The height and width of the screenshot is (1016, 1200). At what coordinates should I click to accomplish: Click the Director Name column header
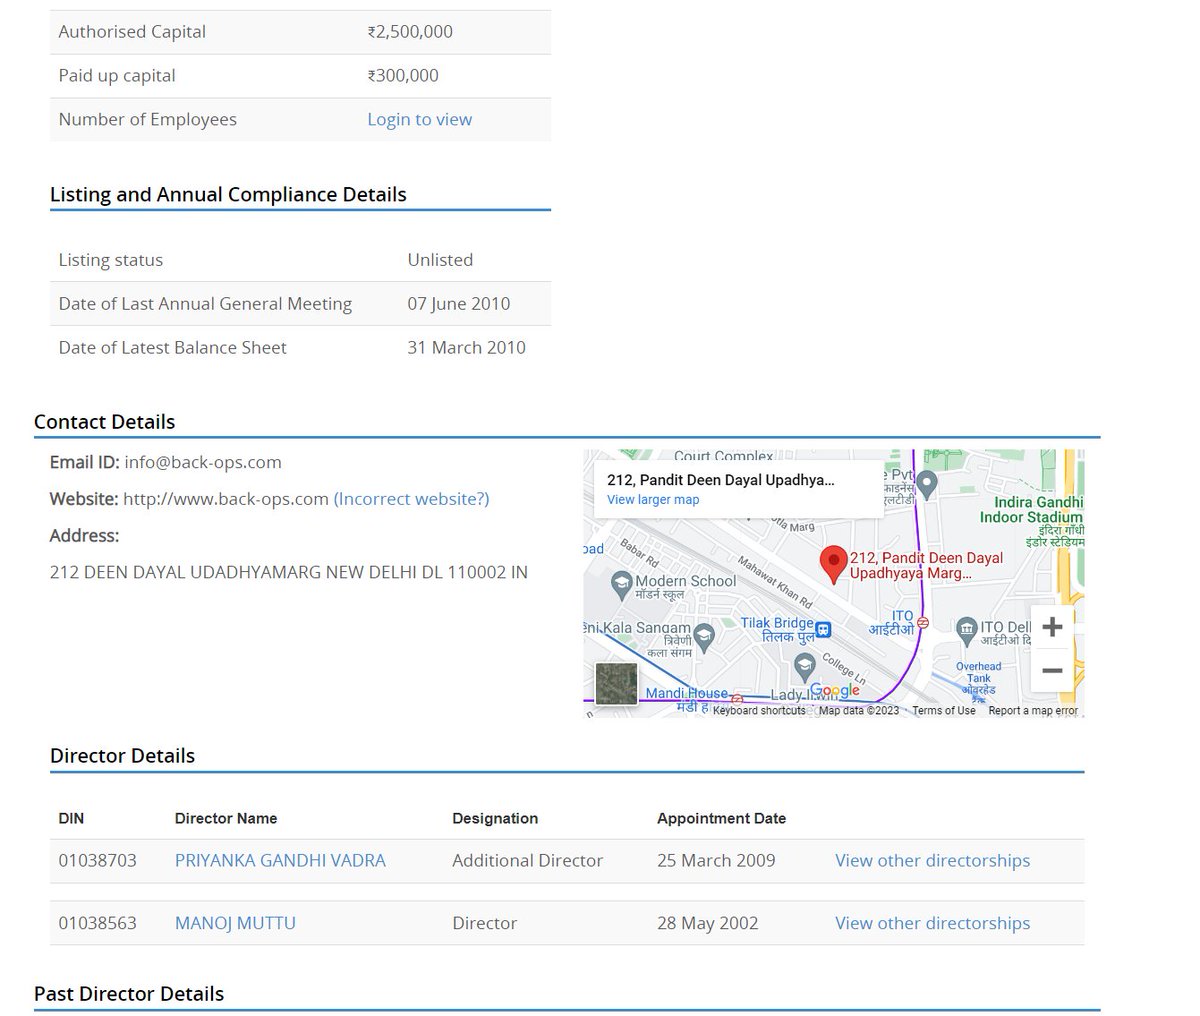(x=226, y=818)
